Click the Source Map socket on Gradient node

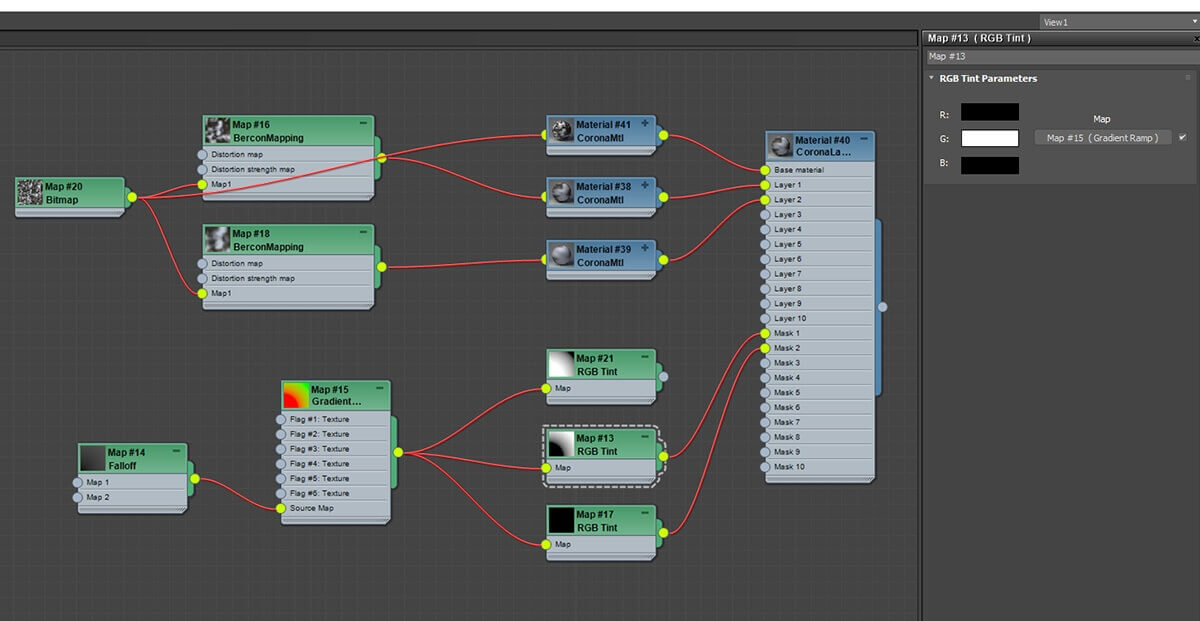[281, 508]
